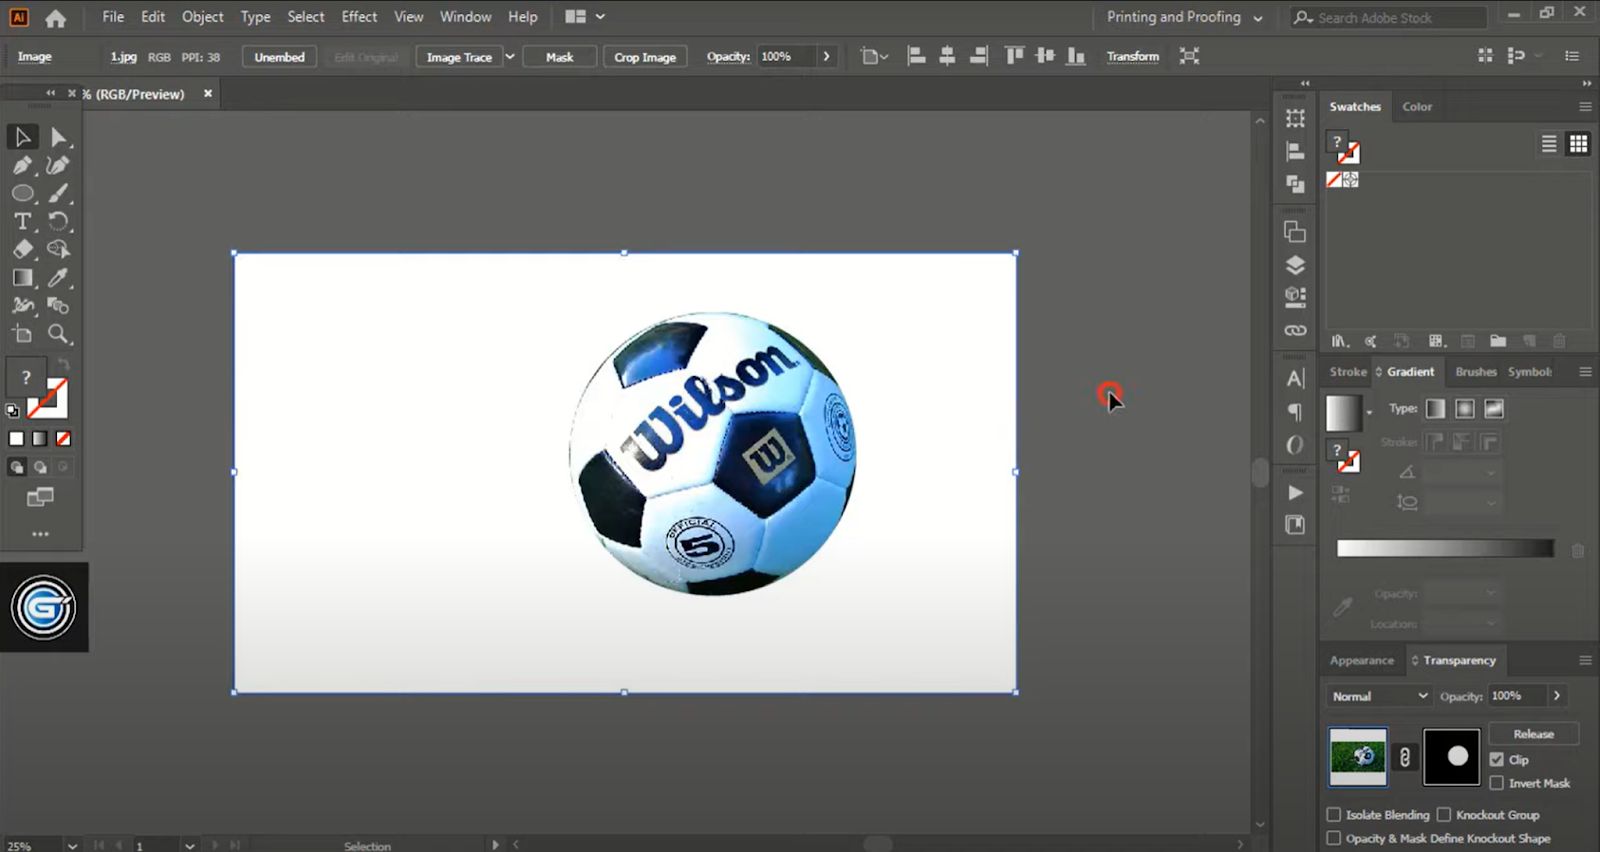Select the Paintbrush tool
The height and width of the screenshot is (852, 1600).
click(58, 193)
